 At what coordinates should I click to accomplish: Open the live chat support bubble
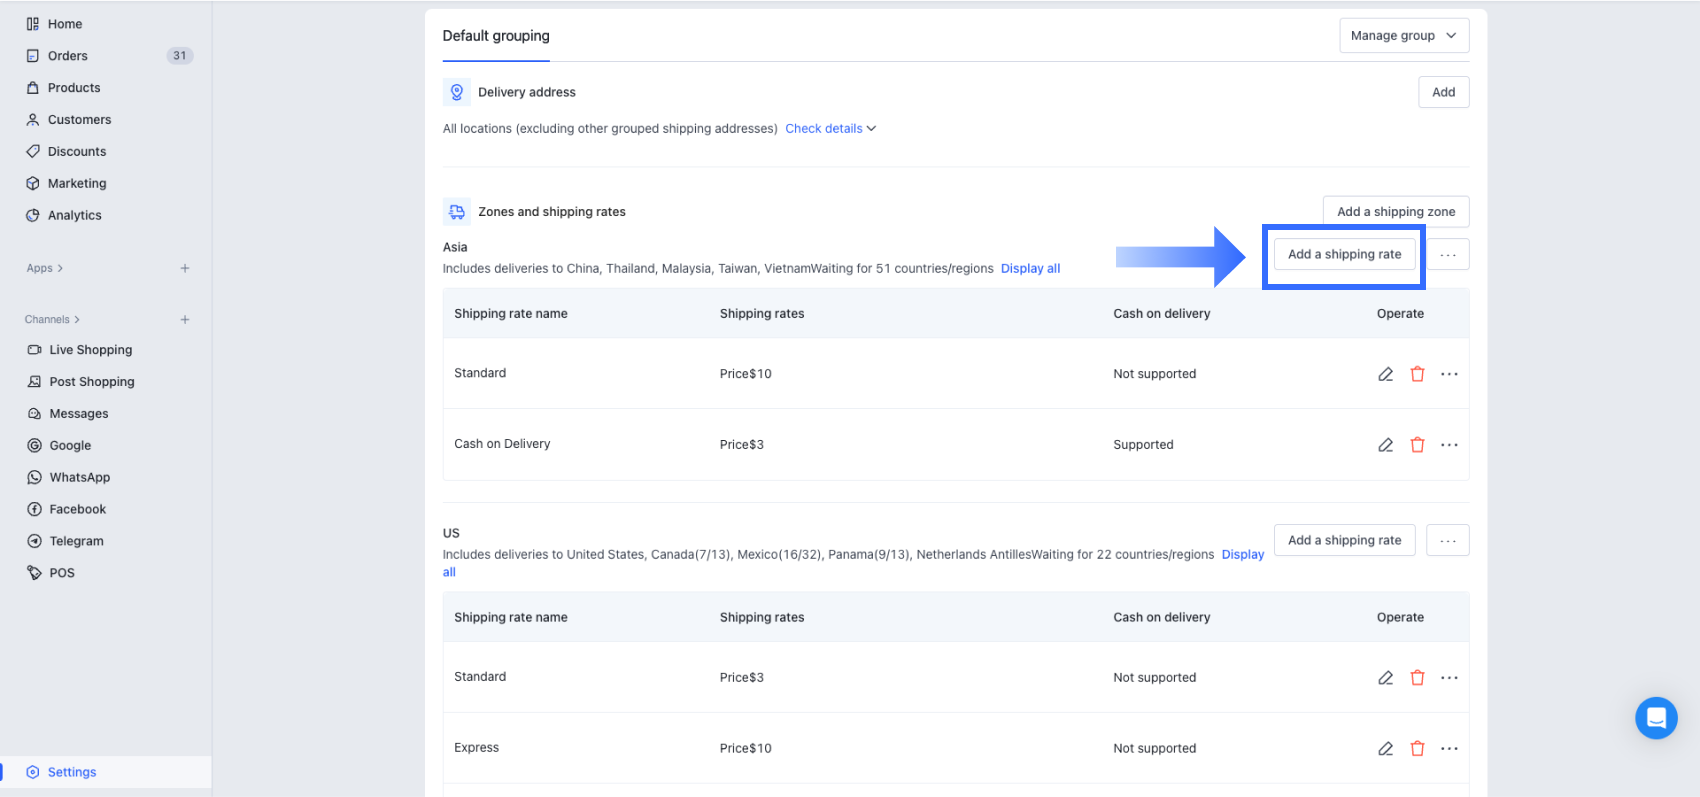(x=1656, y=718)
